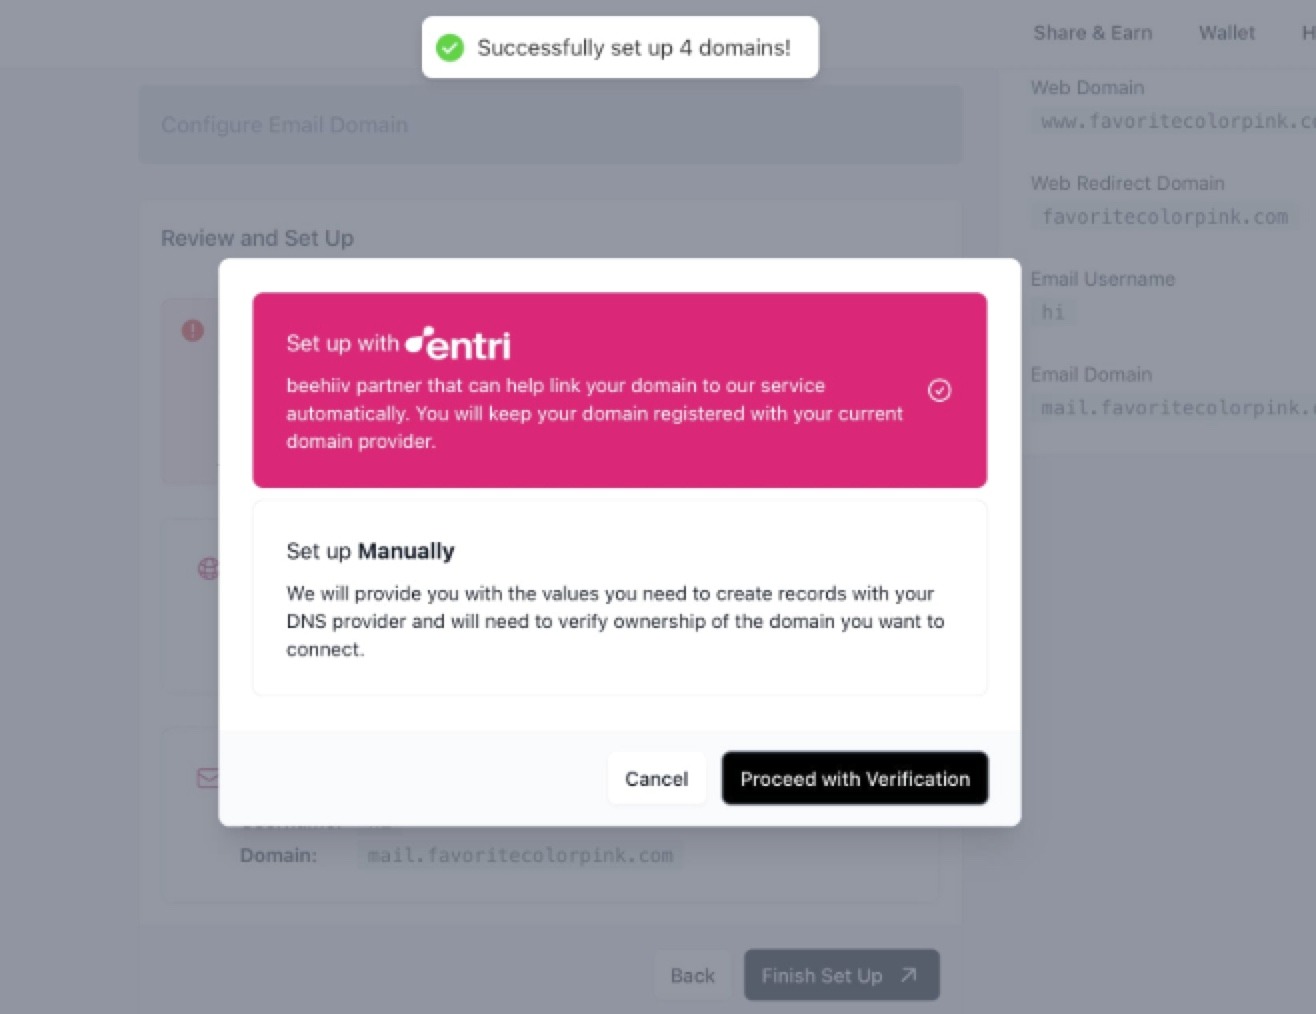Image resolution: width=1316 pixels, height=1014 pixels.
Task: Click the entri logo in pink card
Action: [459, 344]
